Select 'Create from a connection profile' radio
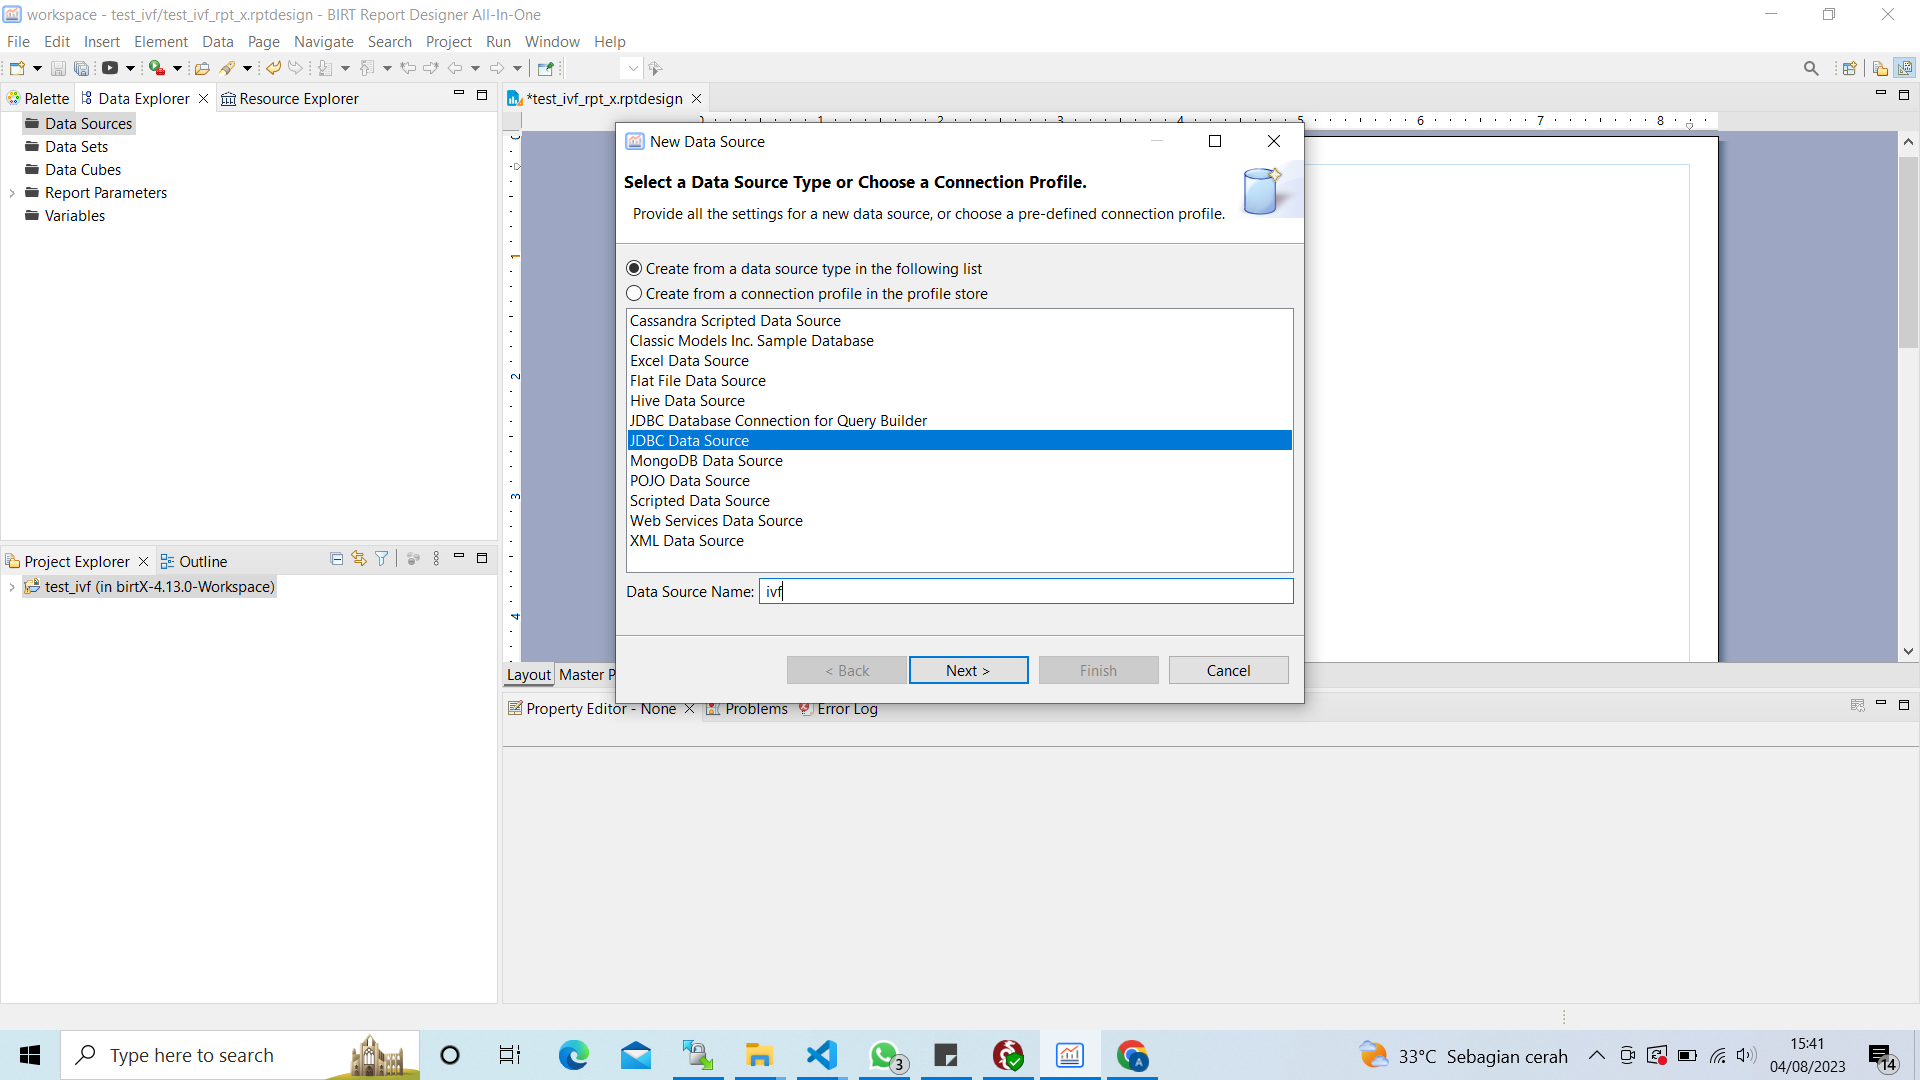Viewport: 1920px width, 1080px height. coord(634,294)
